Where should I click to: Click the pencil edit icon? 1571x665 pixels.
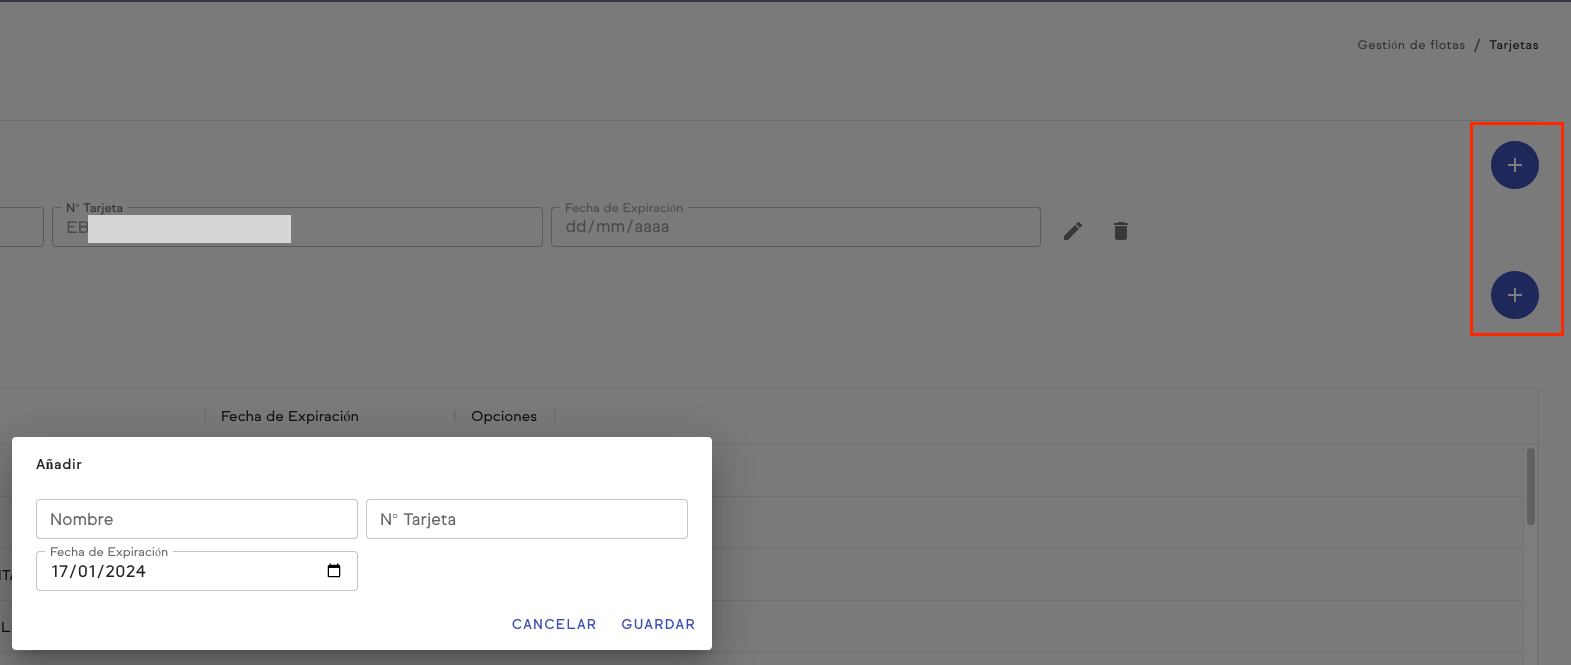(x=1073, y=231)
